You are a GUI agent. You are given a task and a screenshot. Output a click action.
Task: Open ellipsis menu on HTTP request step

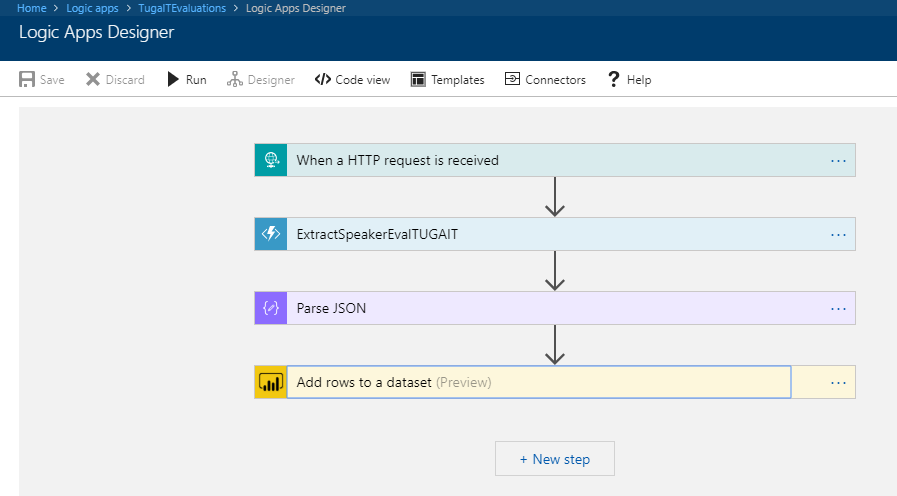[838, 161]
